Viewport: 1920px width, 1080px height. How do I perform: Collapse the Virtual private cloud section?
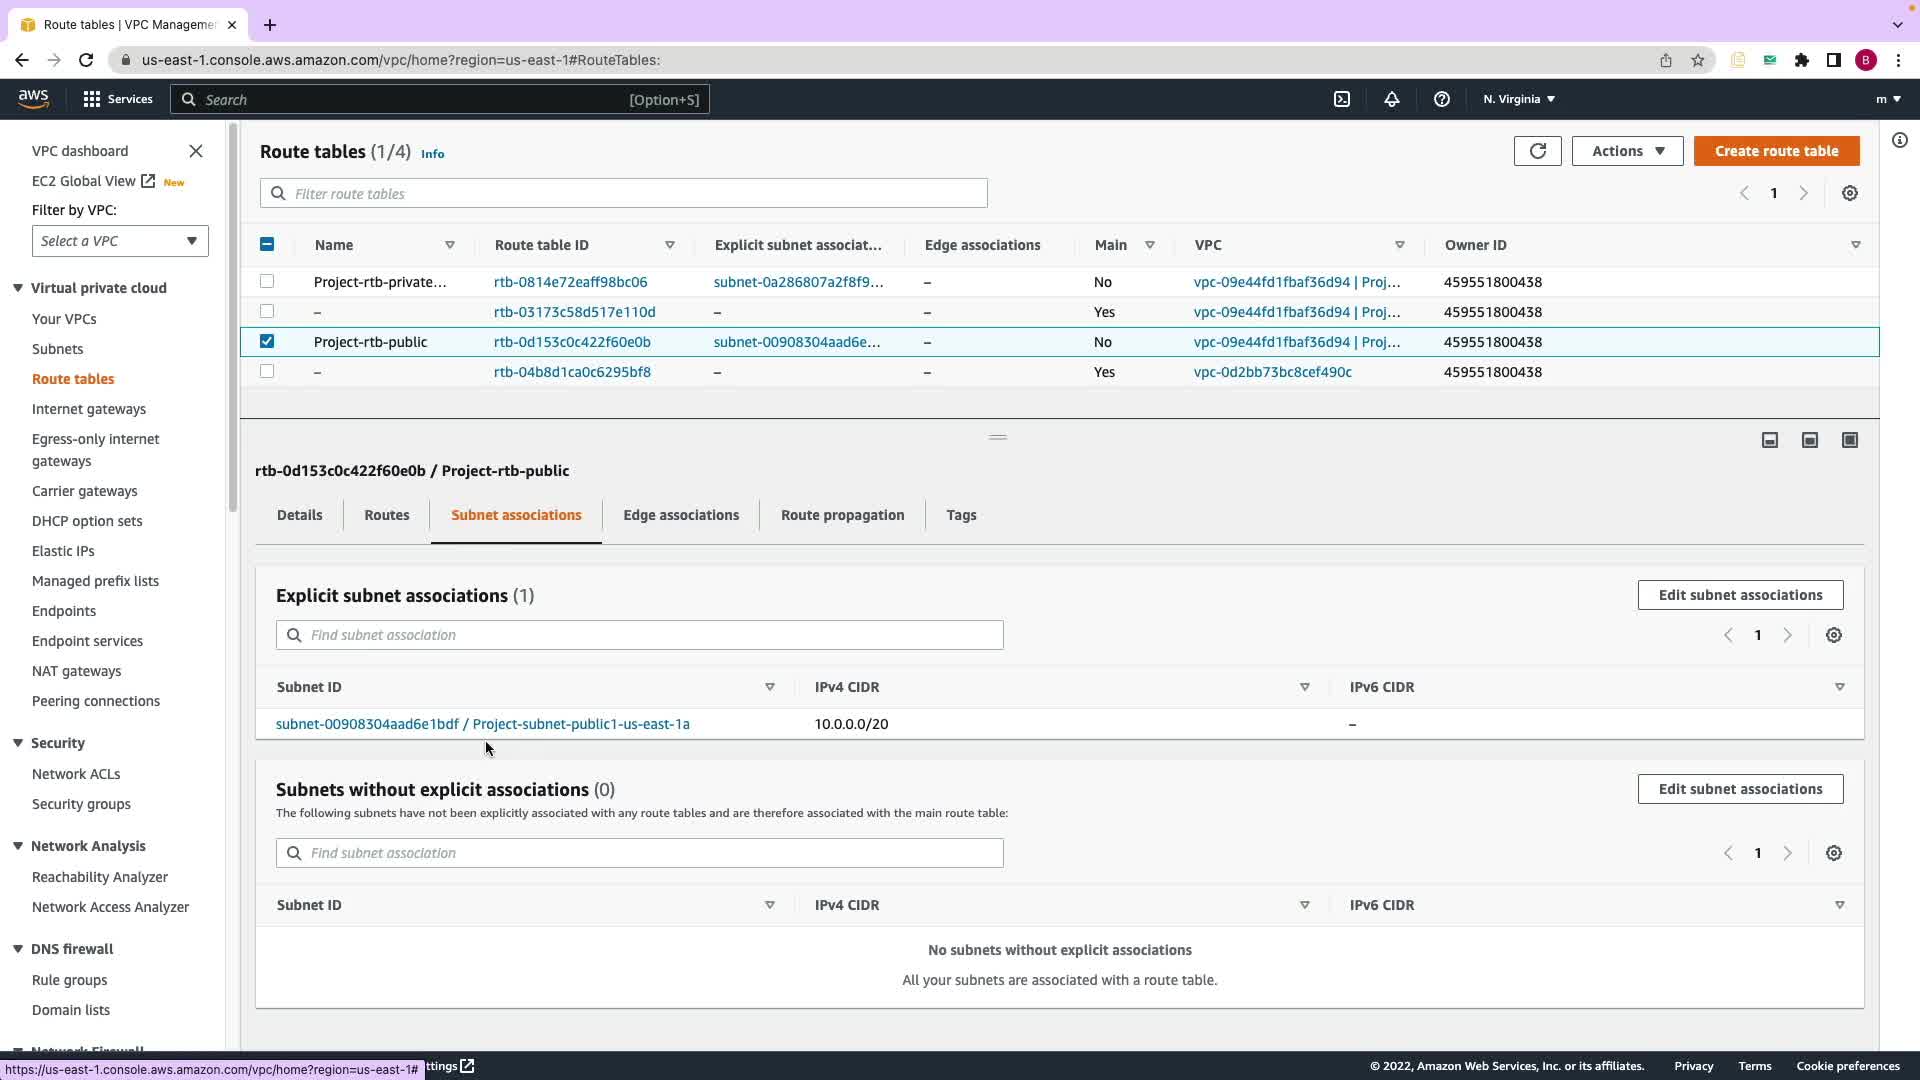(x=18, y=288)
